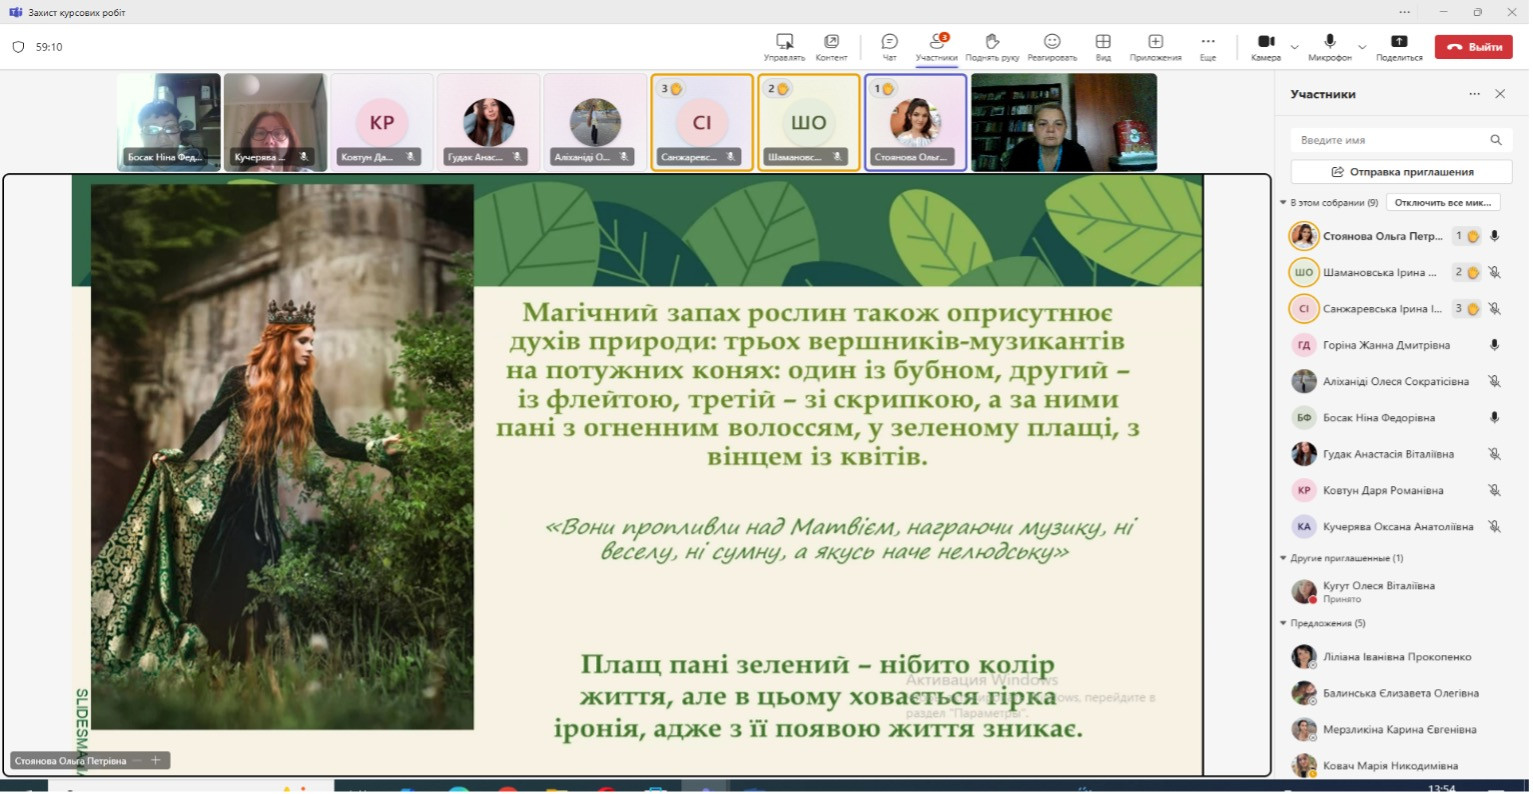Screen dimensions: 1533x794
Task: Toggle microphone for Шамановська Ірина in the list
Action: coord(1494,273)
